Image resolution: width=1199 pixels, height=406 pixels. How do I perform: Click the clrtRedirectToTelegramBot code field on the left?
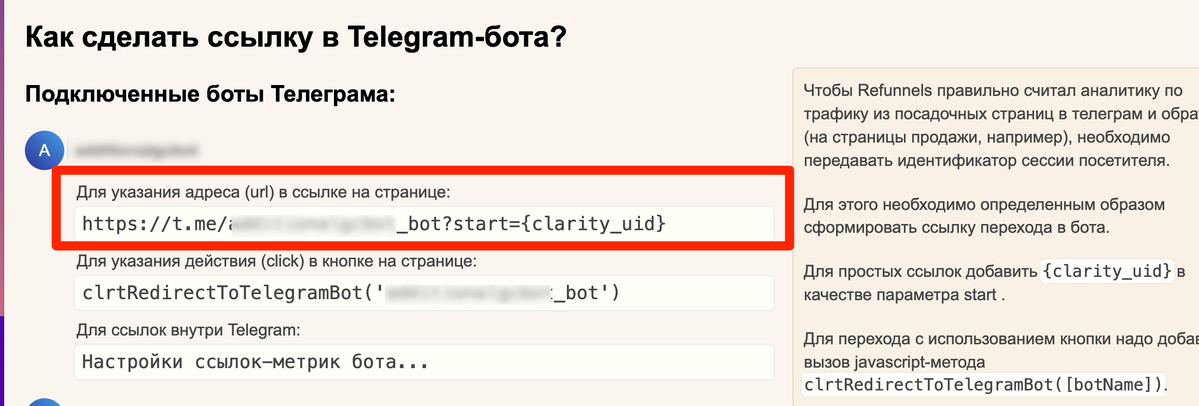424,292
